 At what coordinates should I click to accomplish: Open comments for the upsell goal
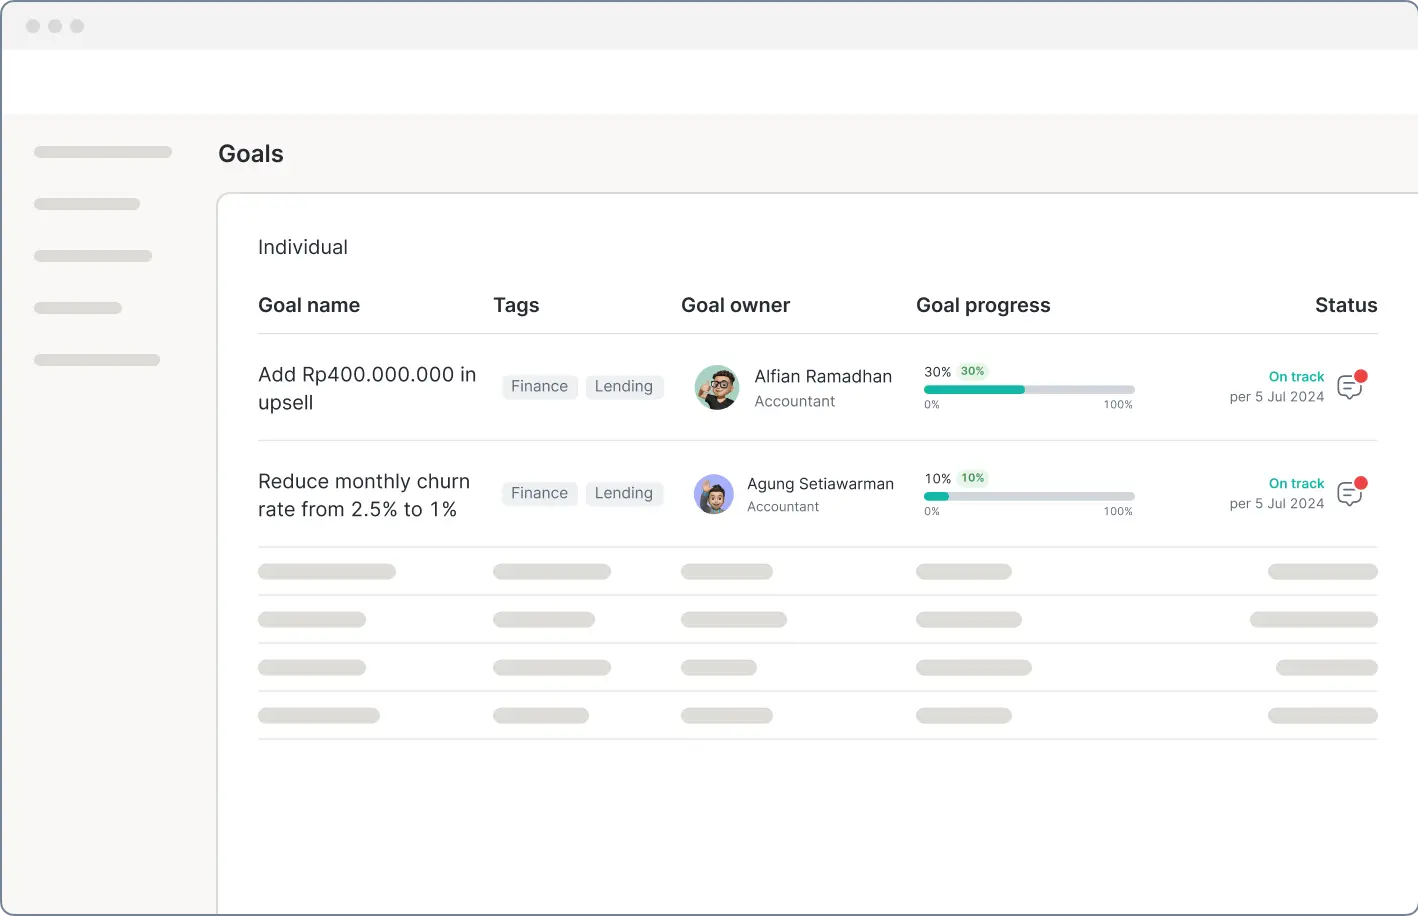[1350, 387]
